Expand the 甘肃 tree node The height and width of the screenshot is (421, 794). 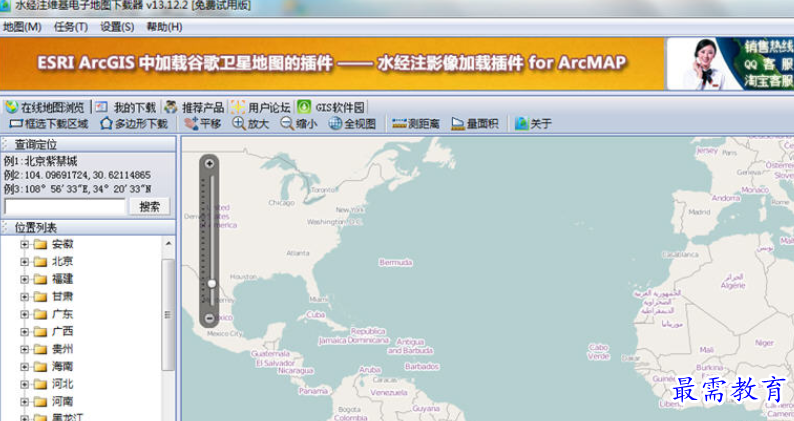(x=24, y=296)
